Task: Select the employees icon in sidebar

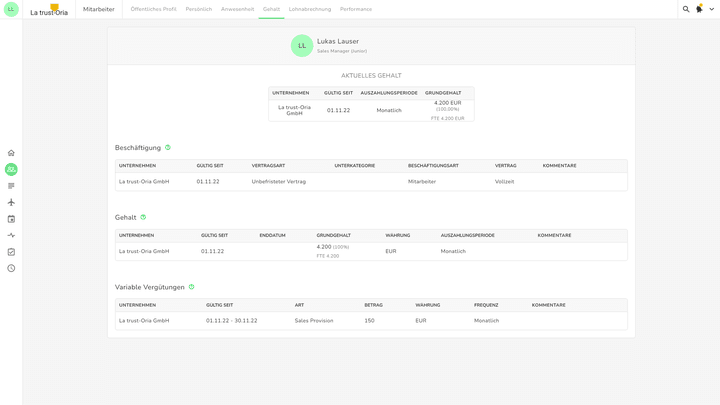Action: (11, 169)
